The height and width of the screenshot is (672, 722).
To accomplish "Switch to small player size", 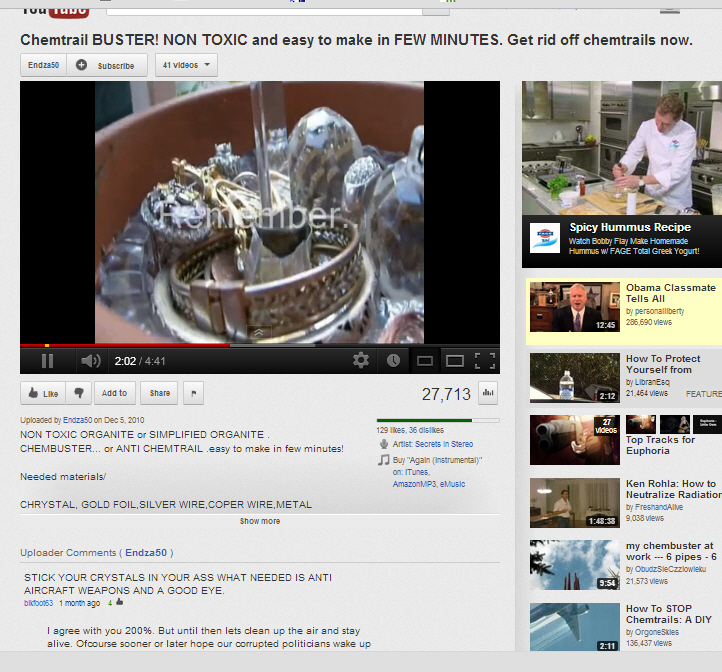I will tap(424, 361).
